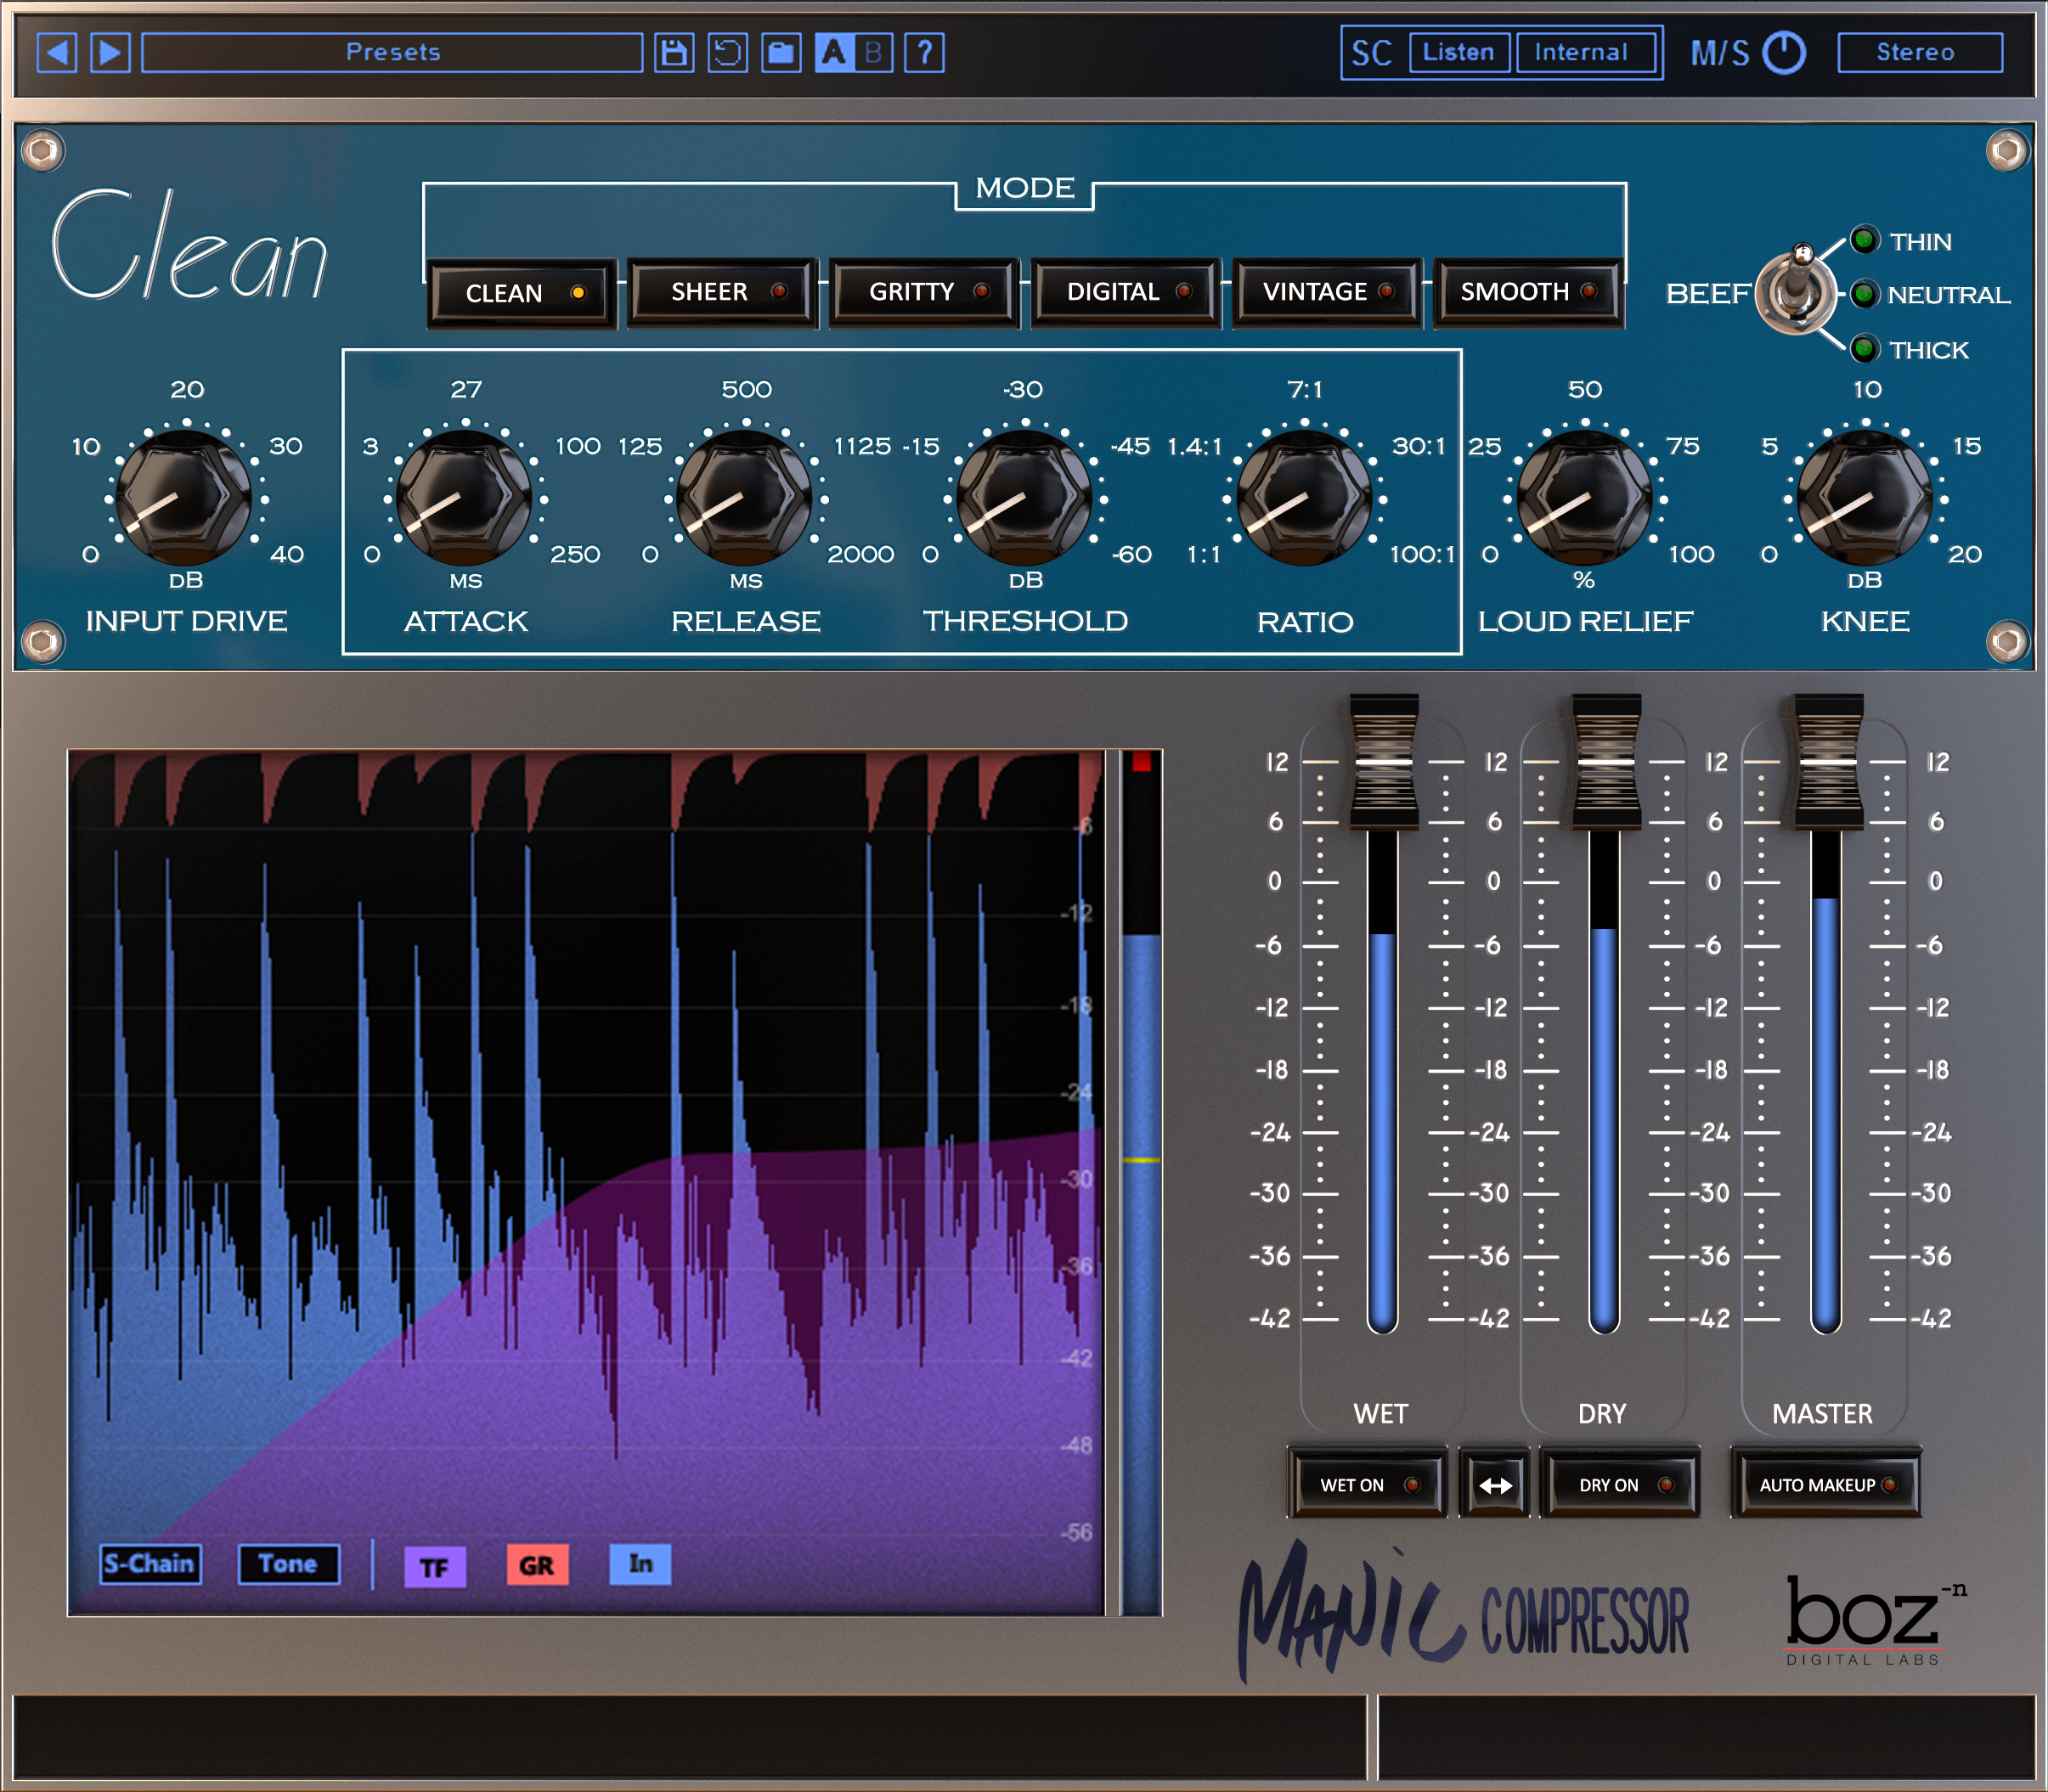The height and width of the screenshot is (1792, 2048).
Task: Switch to the B state in A/B compare
Action: [x=874, y=52]
